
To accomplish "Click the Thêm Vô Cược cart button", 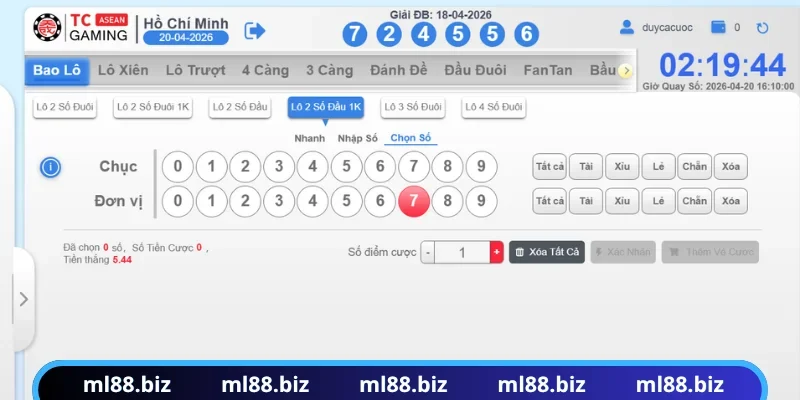I will click(x=710, y=253).
